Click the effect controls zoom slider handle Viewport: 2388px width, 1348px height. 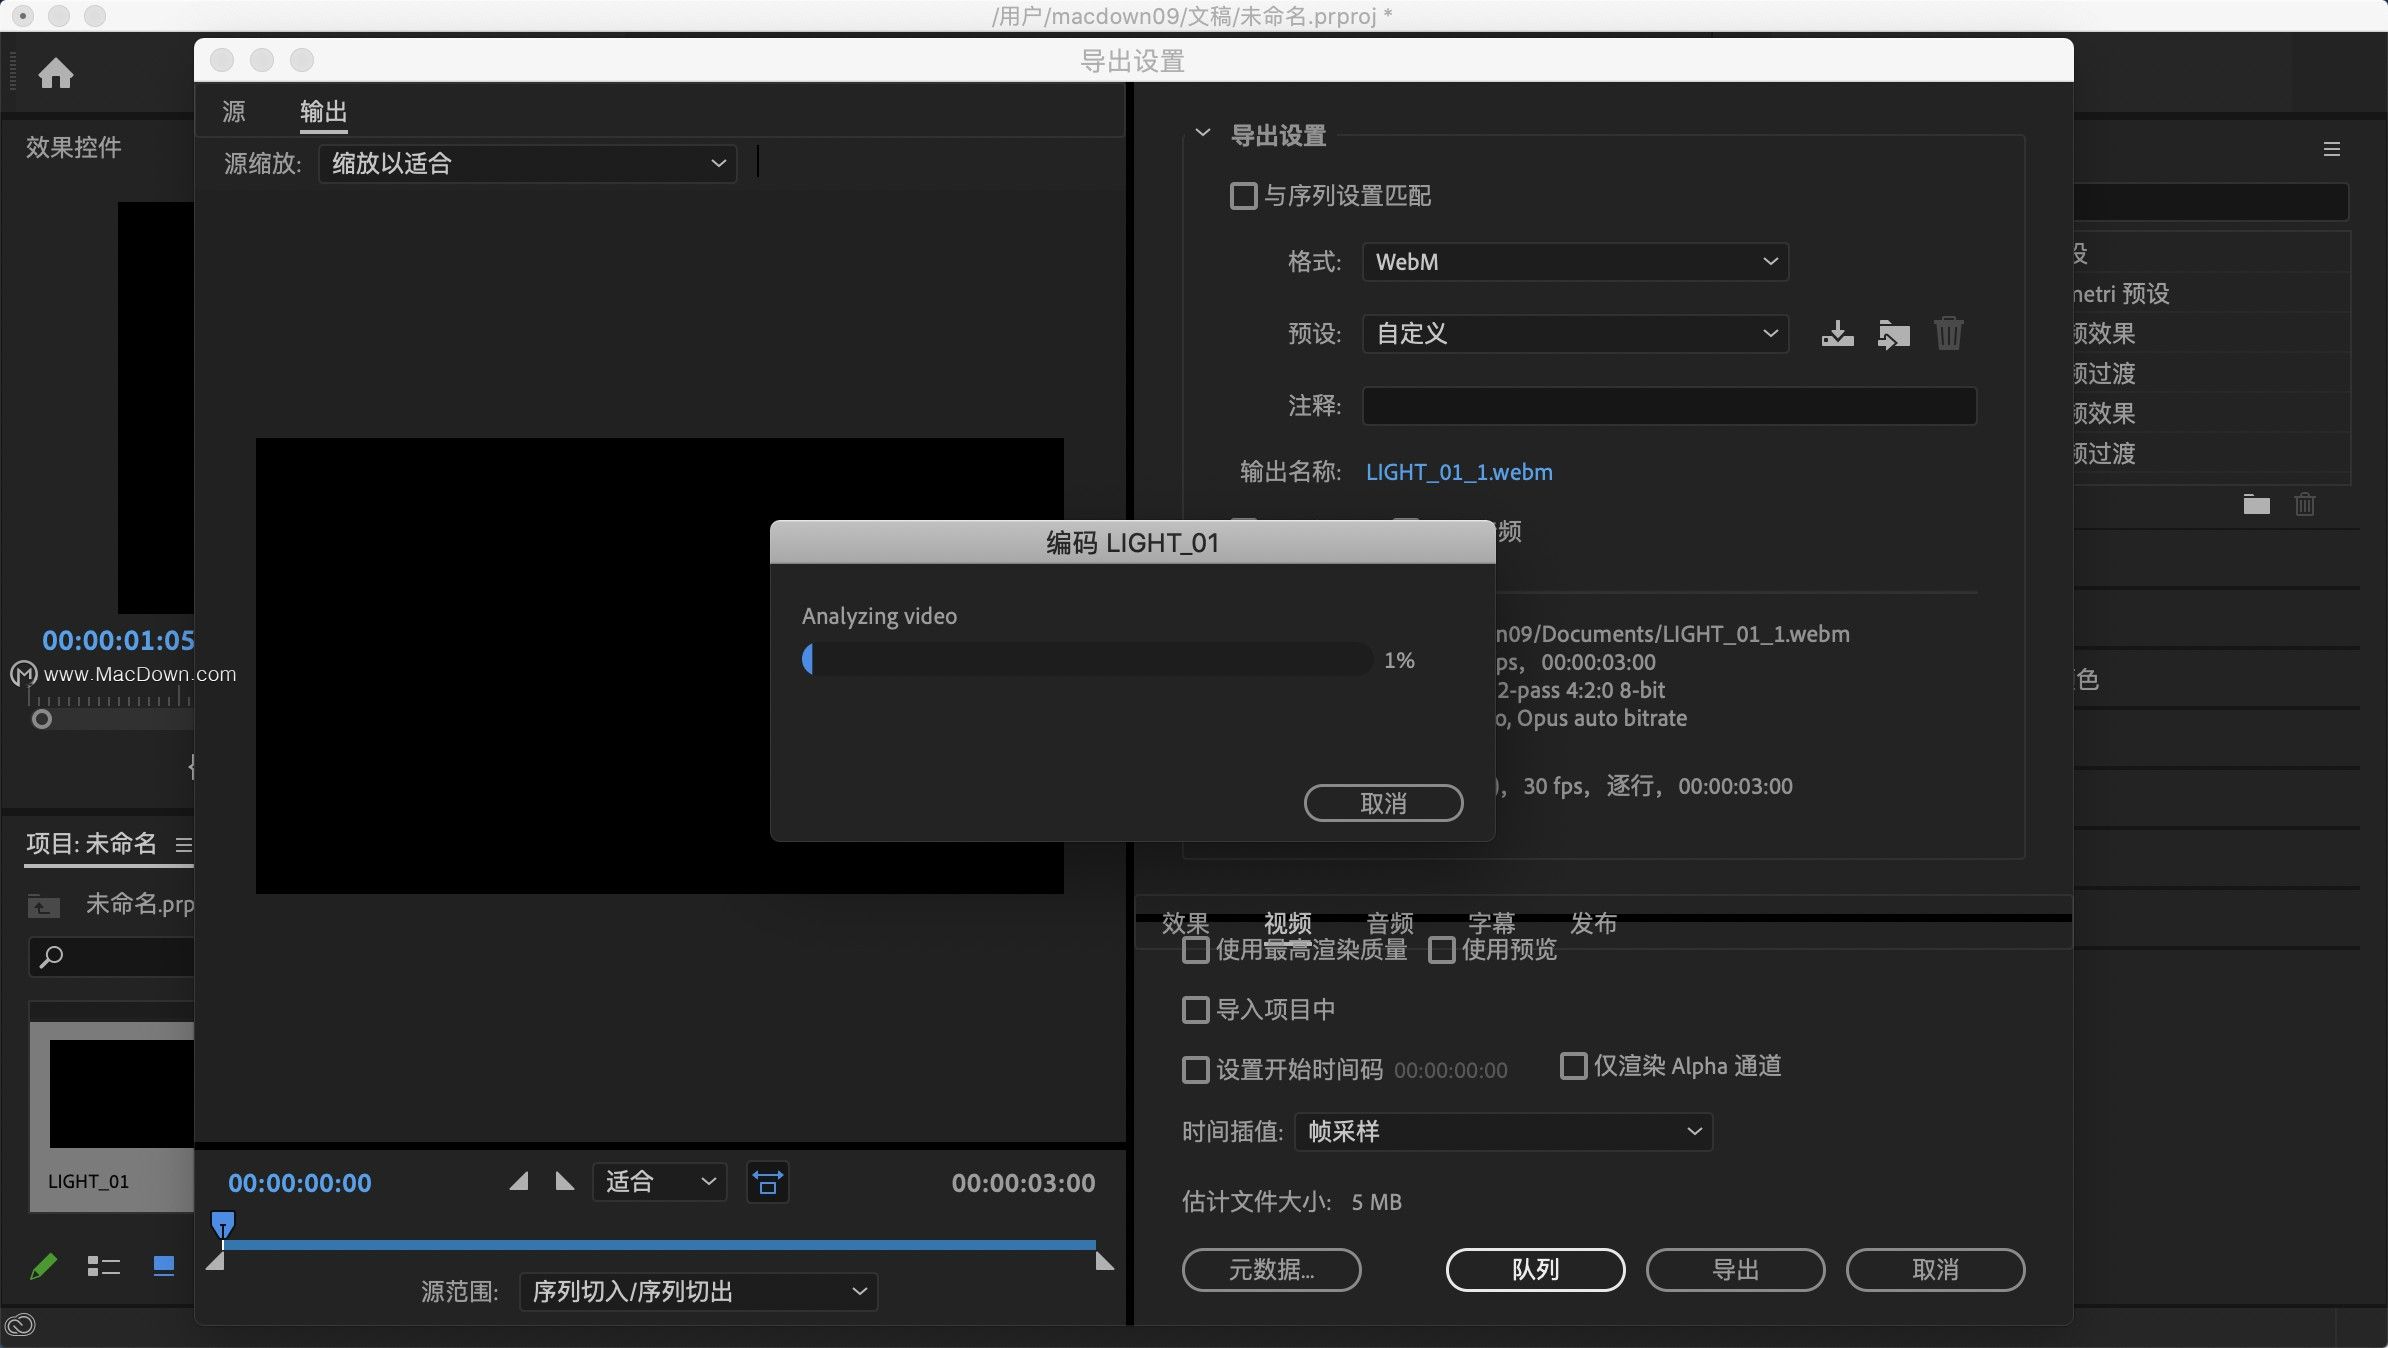click(41, 719)
